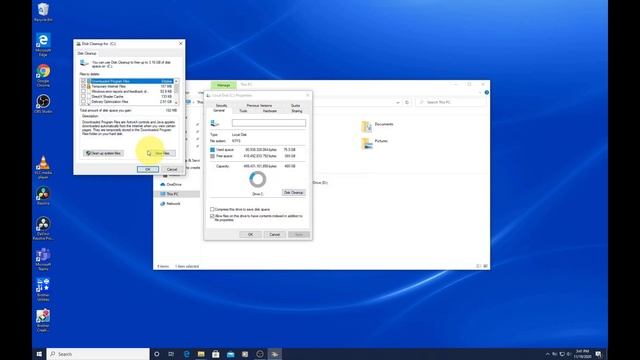Click OK in Properties dialog

(250, 234)
